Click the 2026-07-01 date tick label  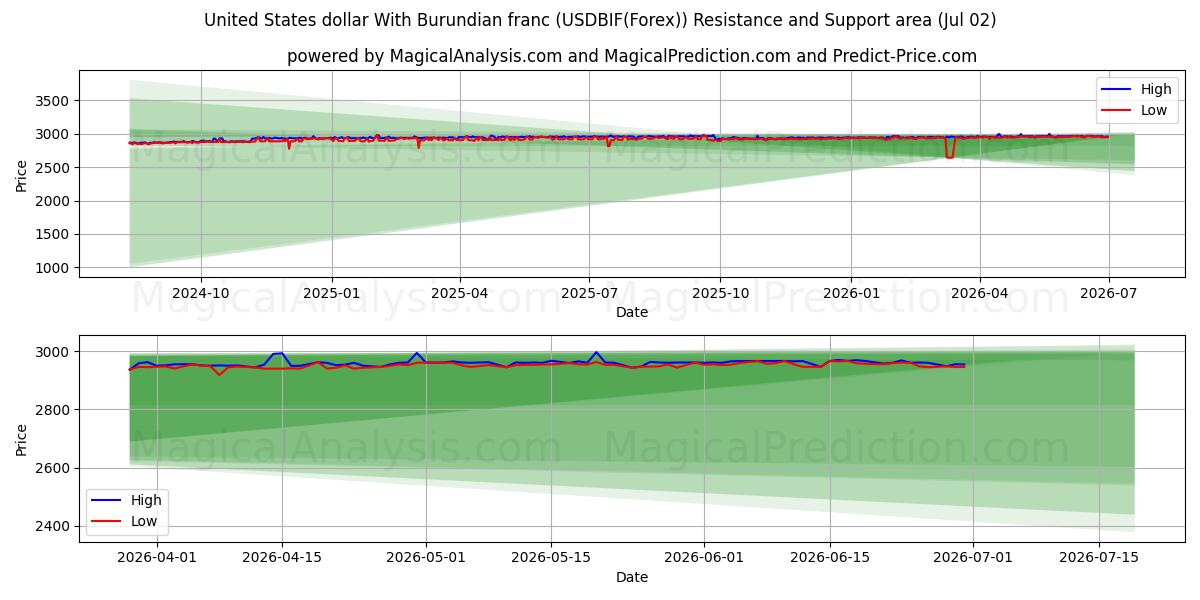(x=973, y=557)
